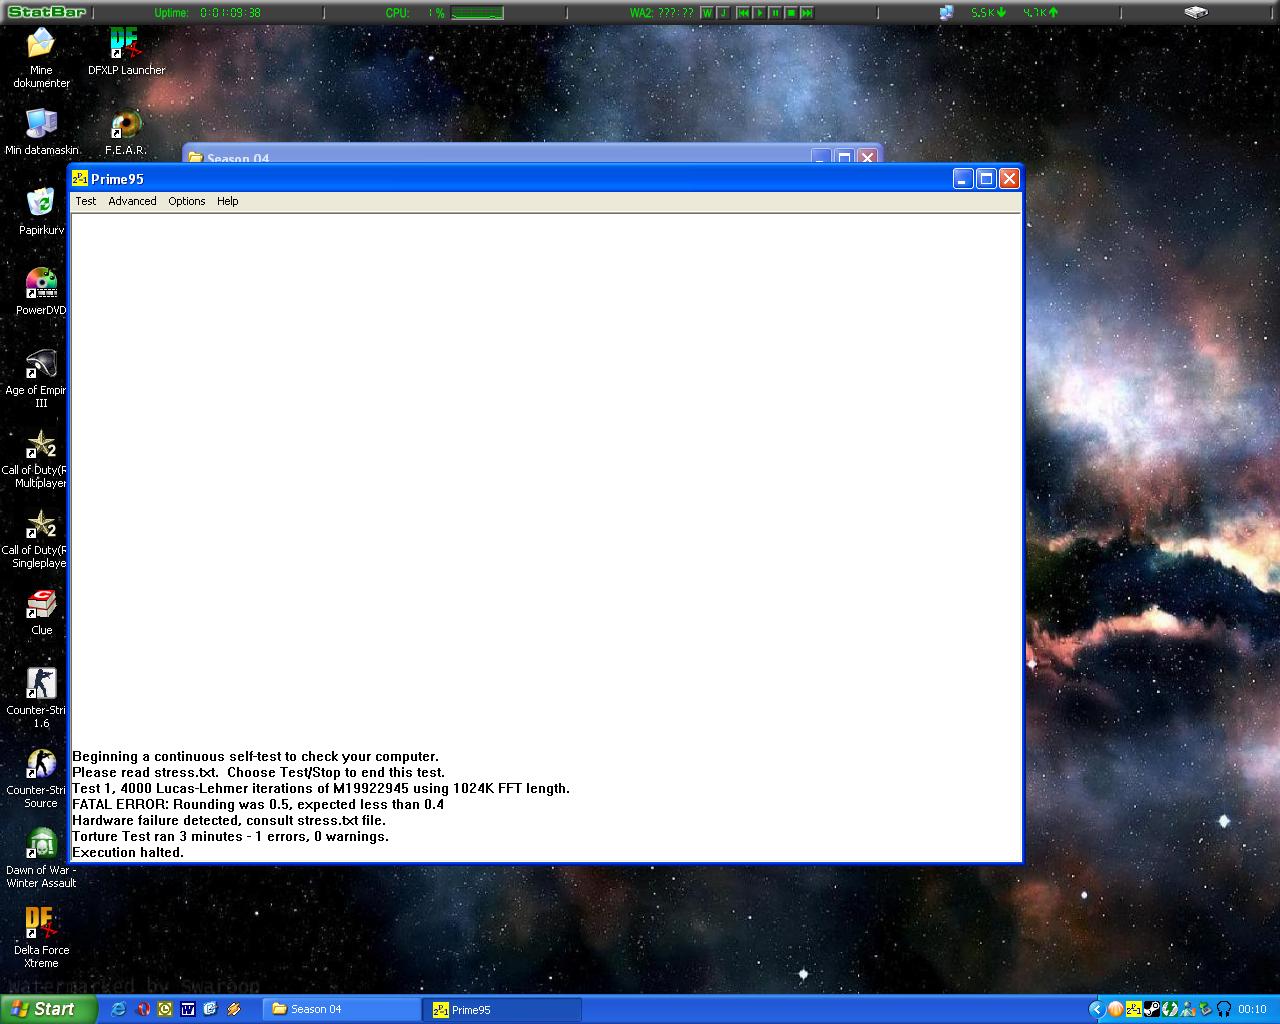Launch Winamp from quick launch bar
Viewport: 1280px width, 1024px height.
[234, 1009]
